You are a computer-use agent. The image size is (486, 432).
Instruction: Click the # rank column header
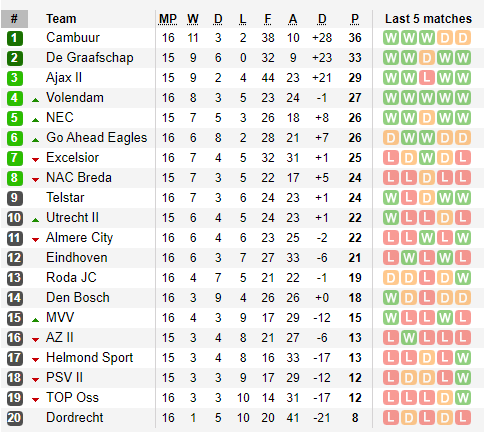click(x=14, y=19)
